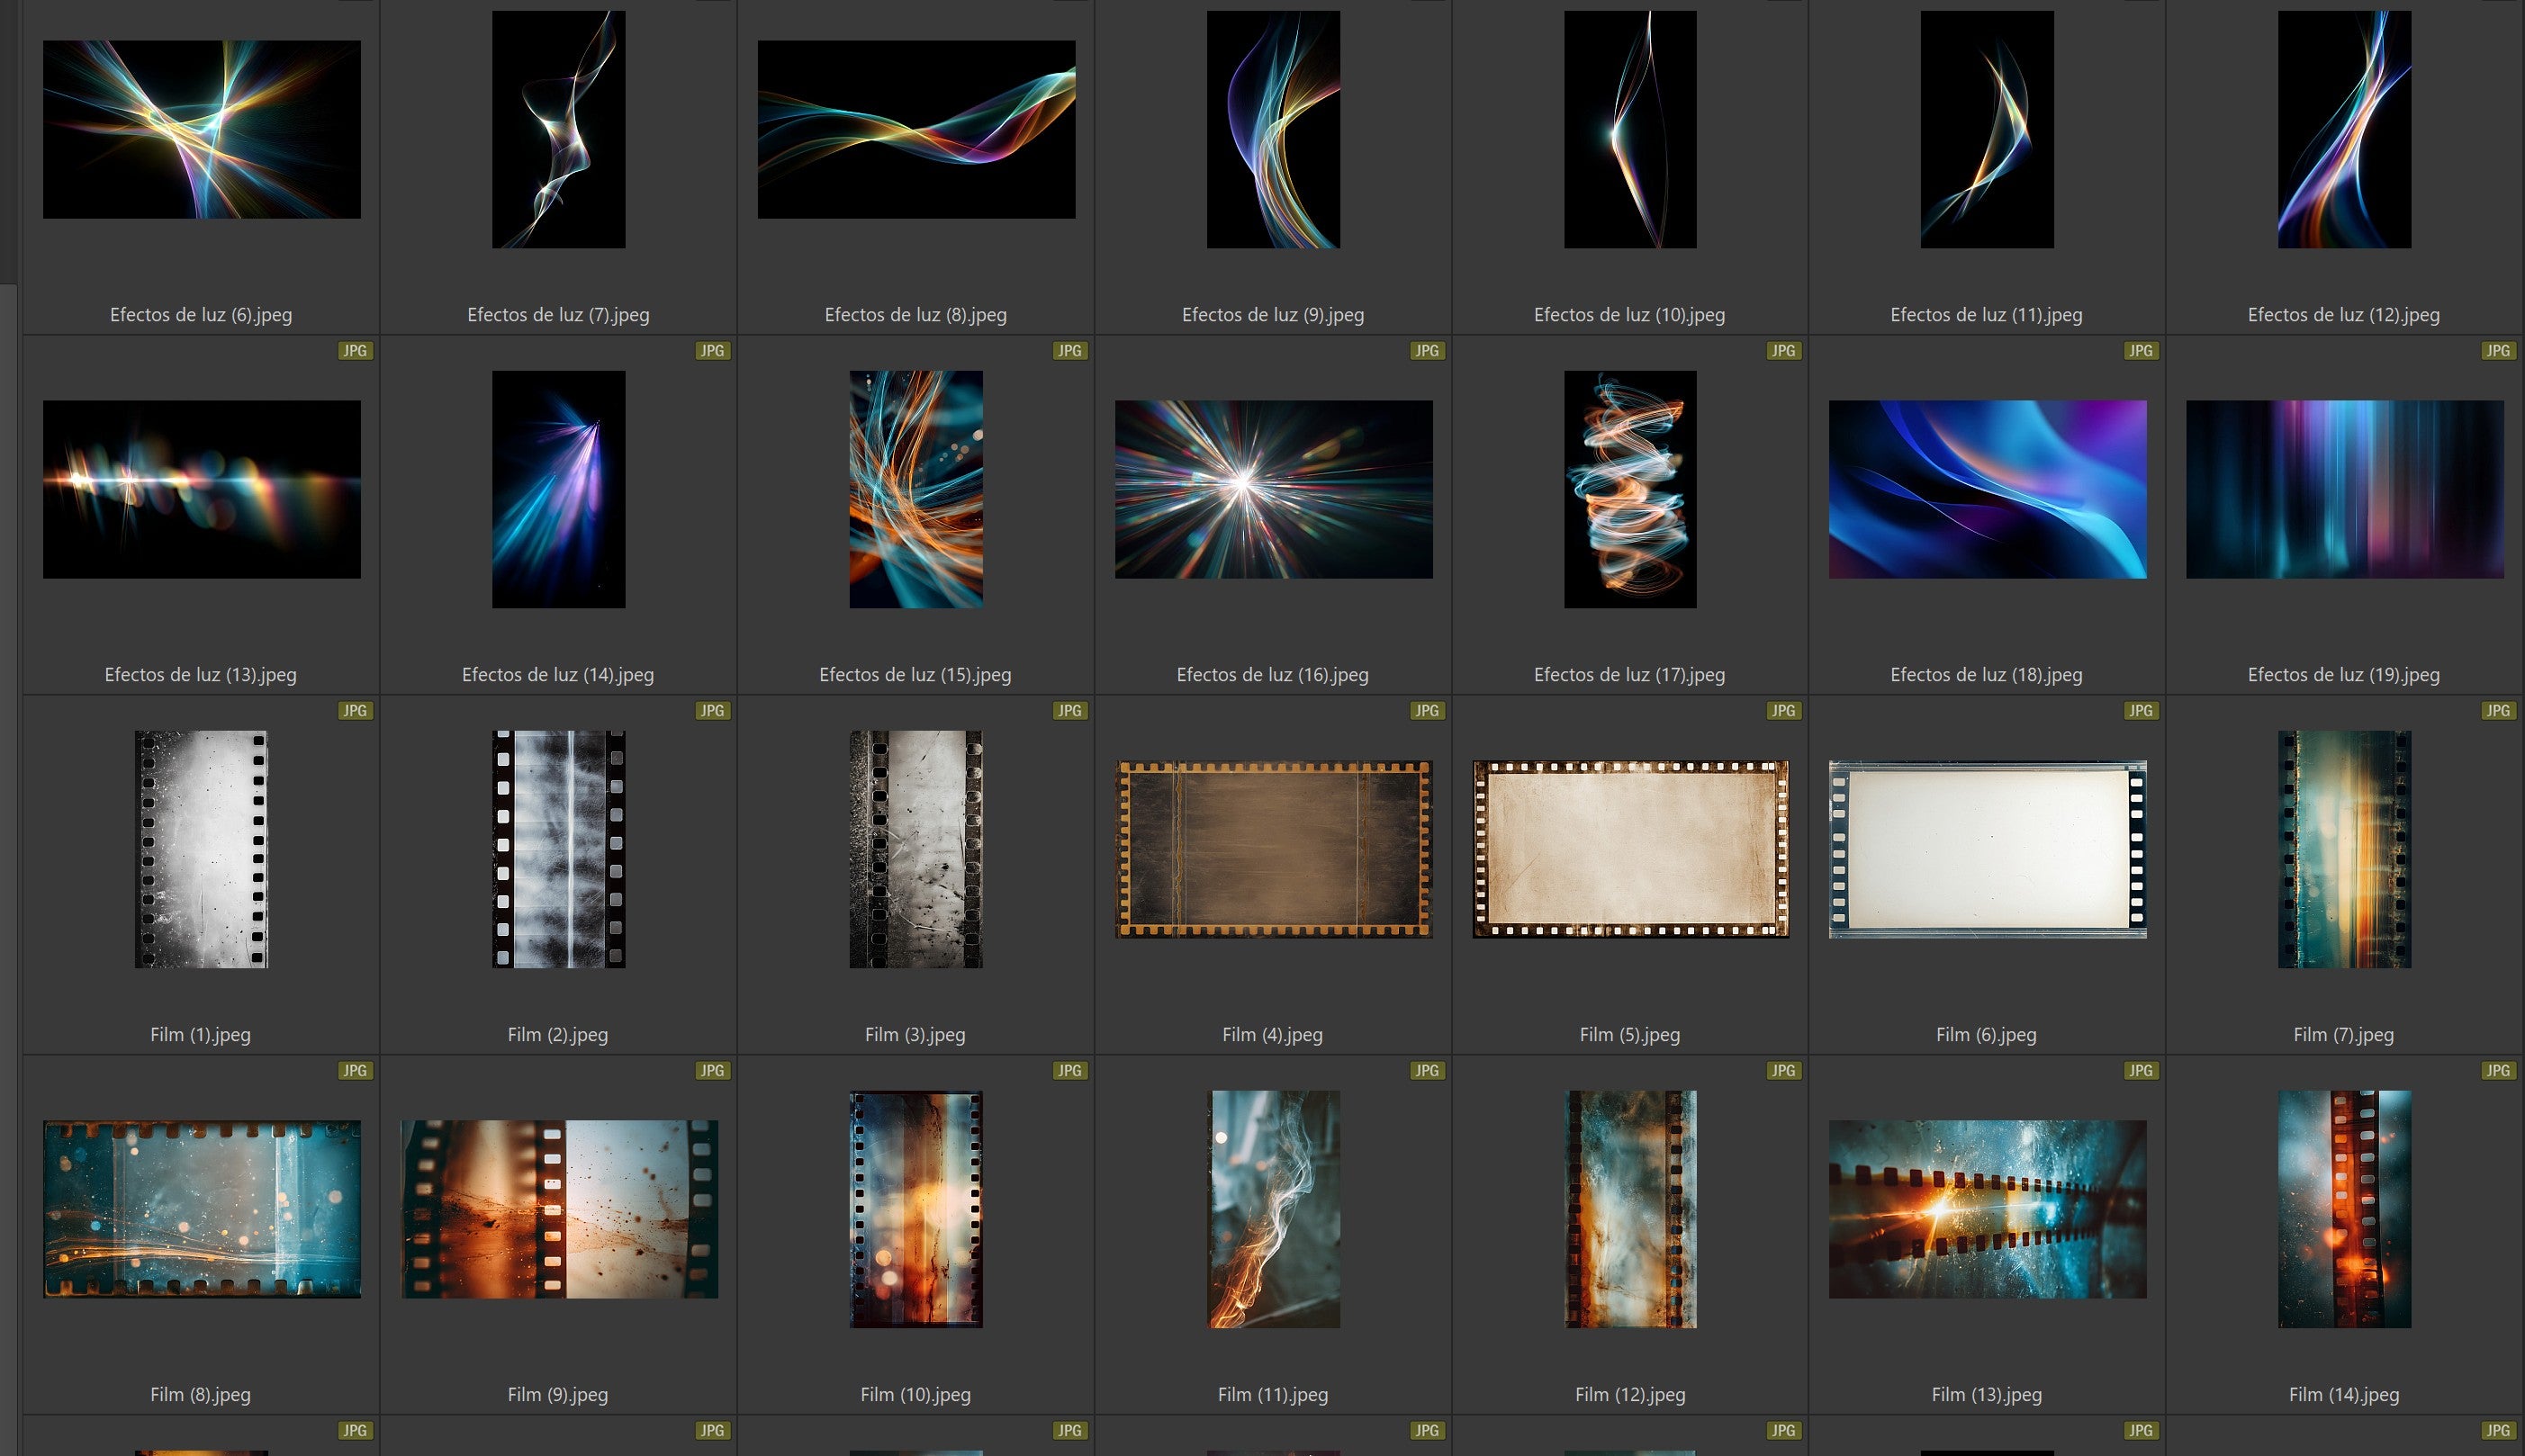Click the JPG badge on Film (9).jpeg
The width and height of the screenshot is (2525, 1456).
click(x=712, y=1071)
